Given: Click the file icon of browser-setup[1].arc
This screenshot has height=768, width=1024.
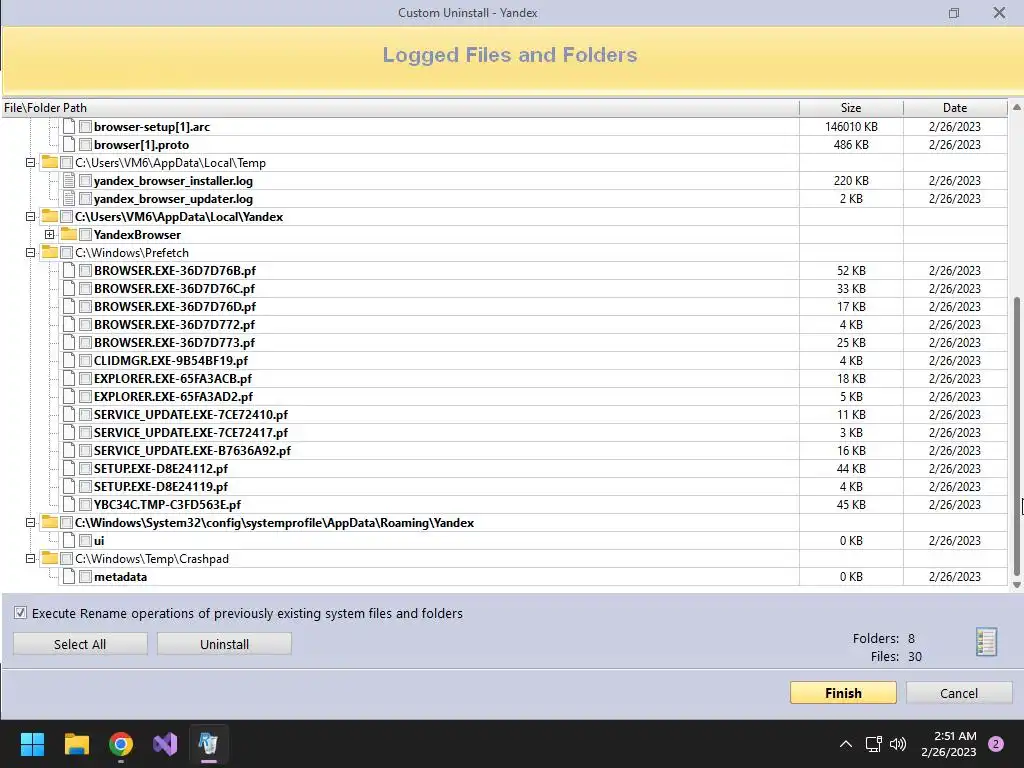Looking at the screenshot, I should (x=69, y=127).
